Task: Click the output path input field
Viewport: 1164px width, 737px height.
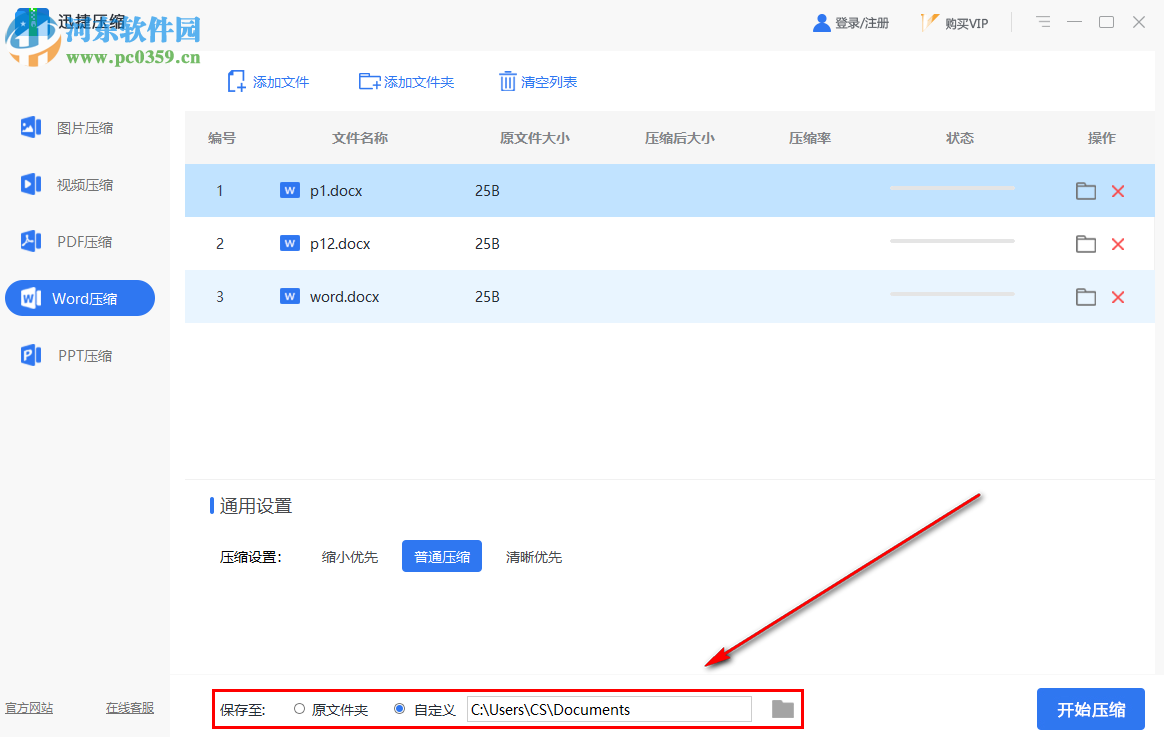Action: [608, 708]
